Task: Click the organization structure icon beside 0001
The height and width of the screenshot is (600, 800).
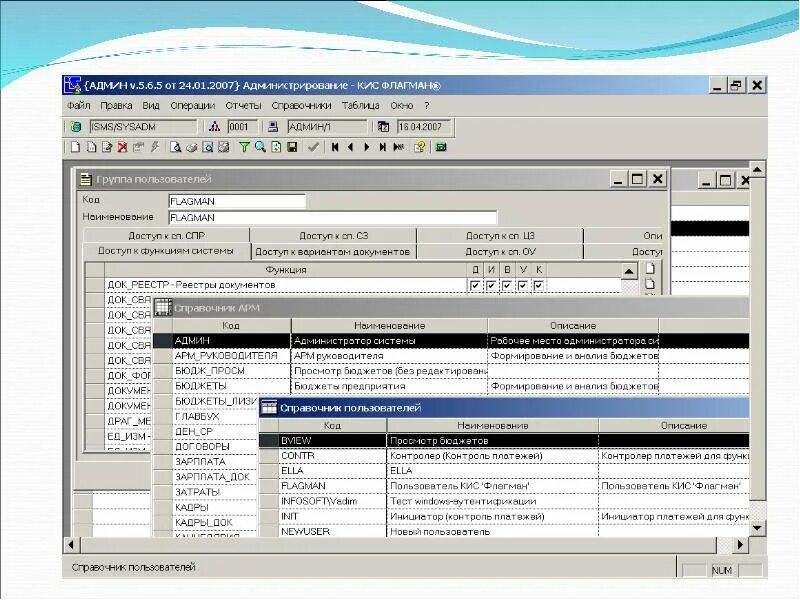Action: [x=214, y=127]
